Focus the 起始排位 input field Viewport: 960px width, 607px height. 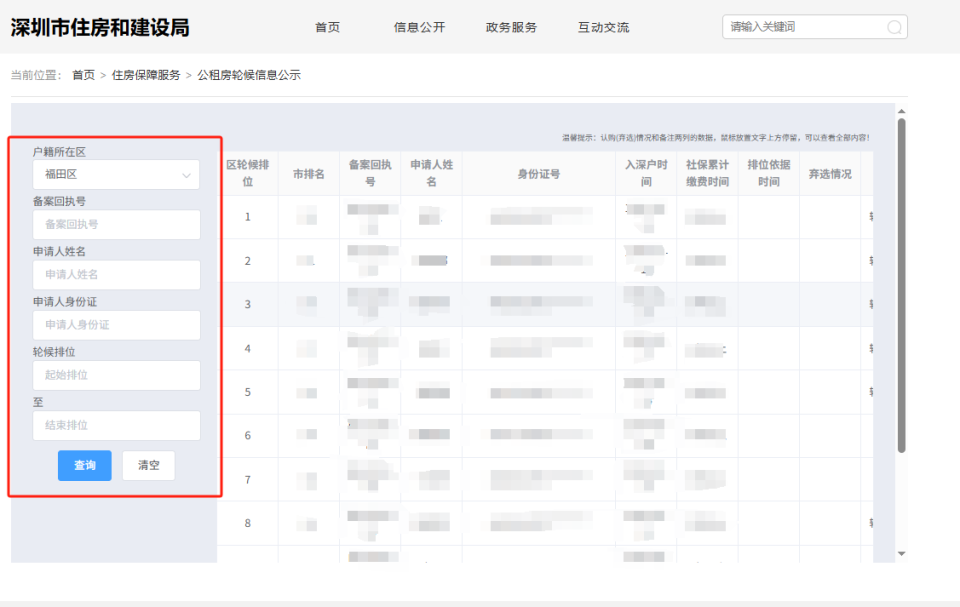point(116,375)
